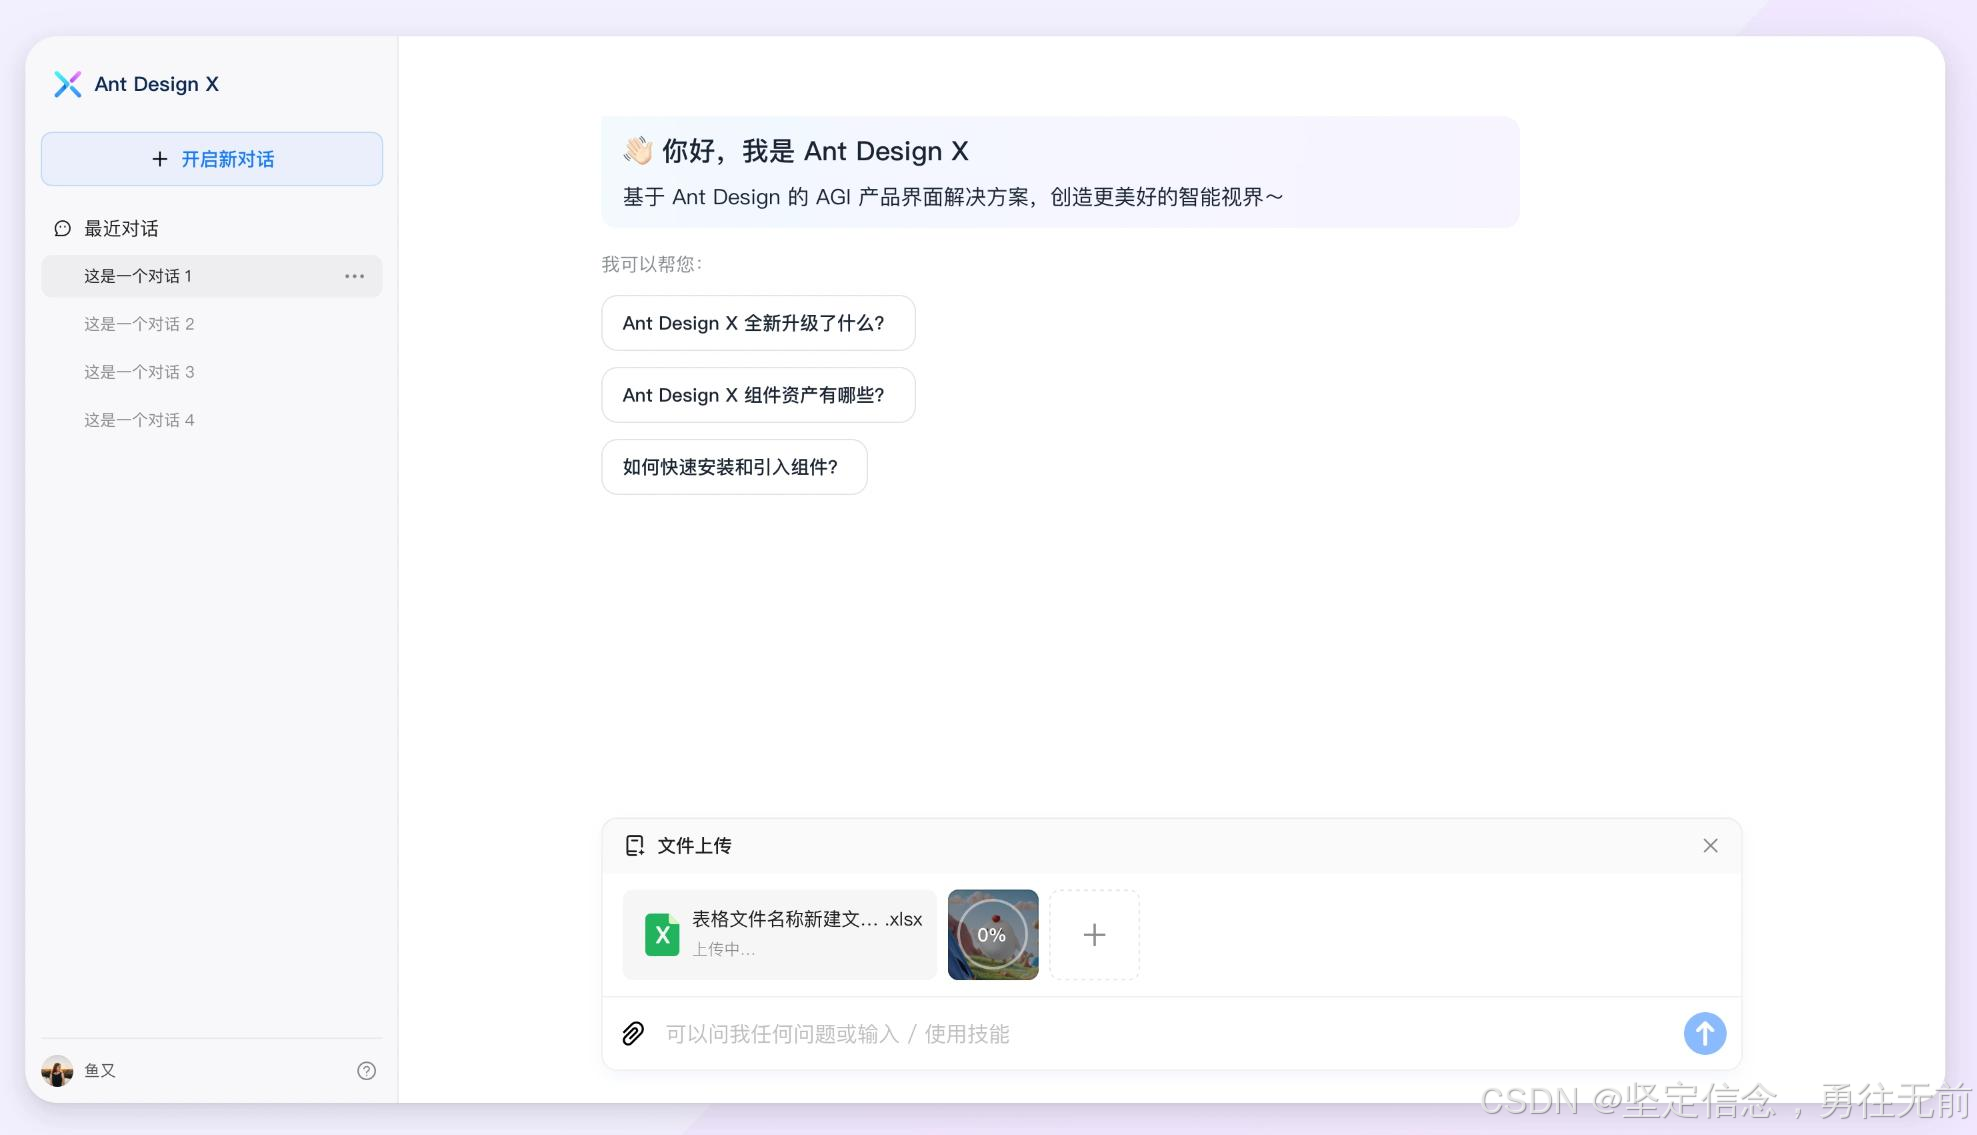1977x1135 pixels.
Task: Select conversation 这是一个对话 3
Action: (x=139, y=372)
